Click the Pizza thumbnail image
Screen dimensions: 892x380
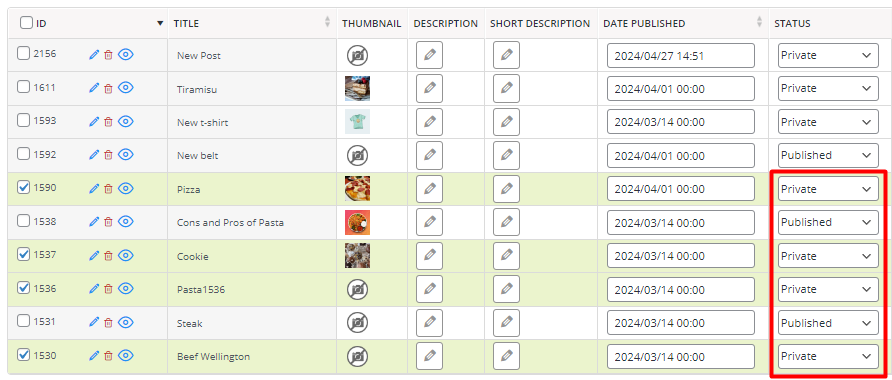click(x=357, y=189)
